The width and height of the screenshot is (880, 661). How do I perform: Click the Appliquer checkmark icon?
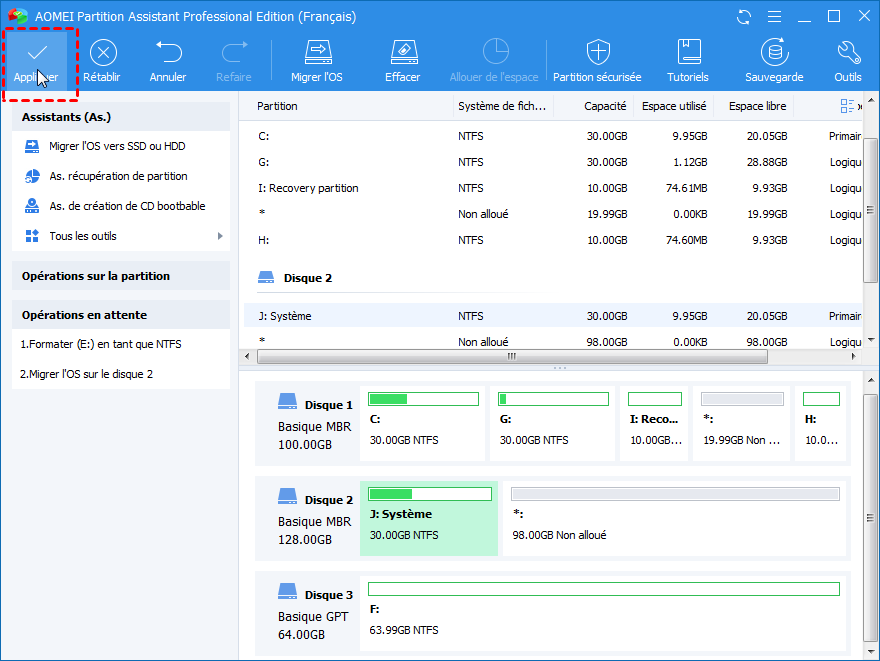(37, 53)
